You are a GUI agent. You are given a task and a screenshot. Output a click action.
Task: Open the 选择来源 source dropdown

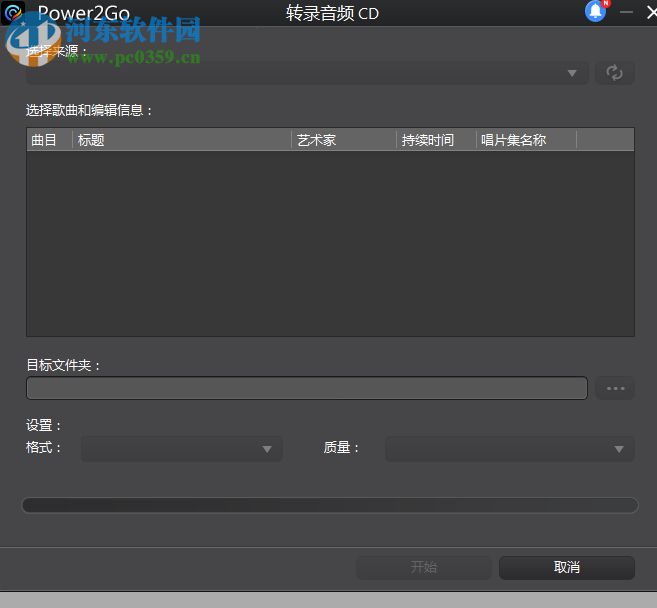307,73
